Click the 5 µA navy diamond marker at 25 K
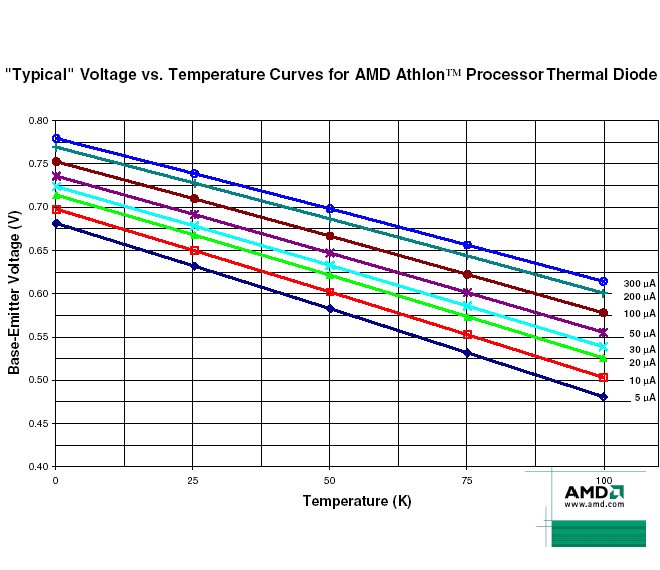The height and width of the screenshot is (570, 660). (x=194, y=266)
